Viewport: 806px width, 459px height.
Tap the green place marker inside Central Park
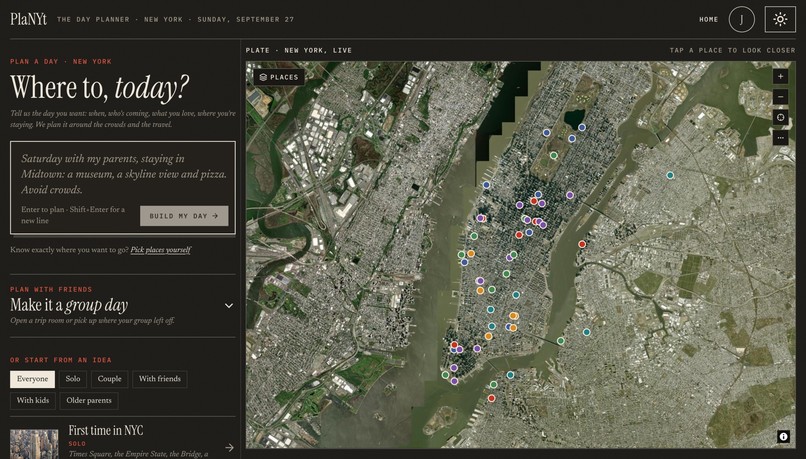coord(554,155)
